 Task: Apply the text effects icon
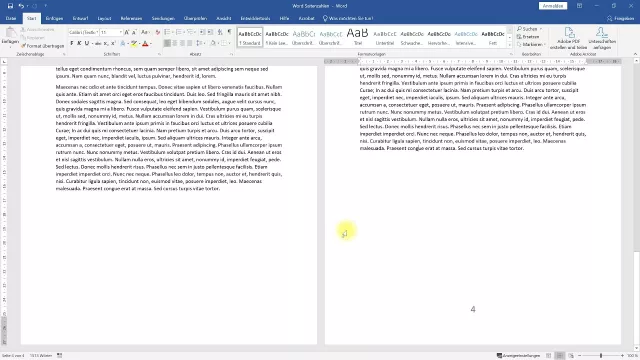click(123, 43)
